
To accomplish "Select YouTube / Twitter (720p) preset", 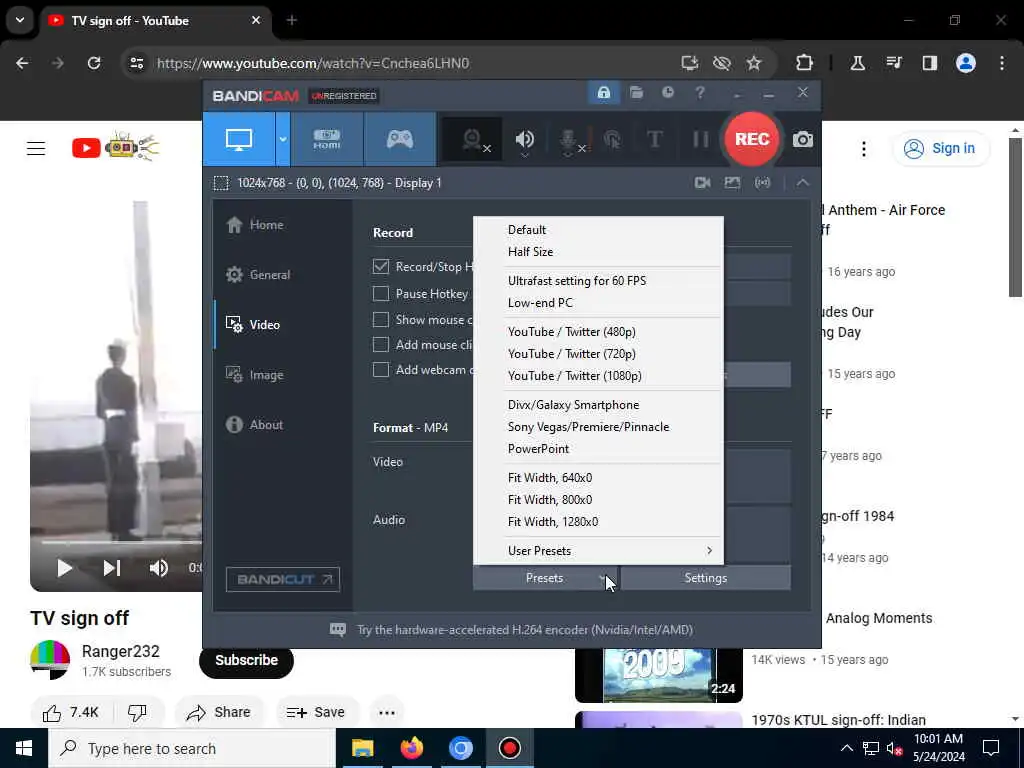I will [x=599, y=354].
